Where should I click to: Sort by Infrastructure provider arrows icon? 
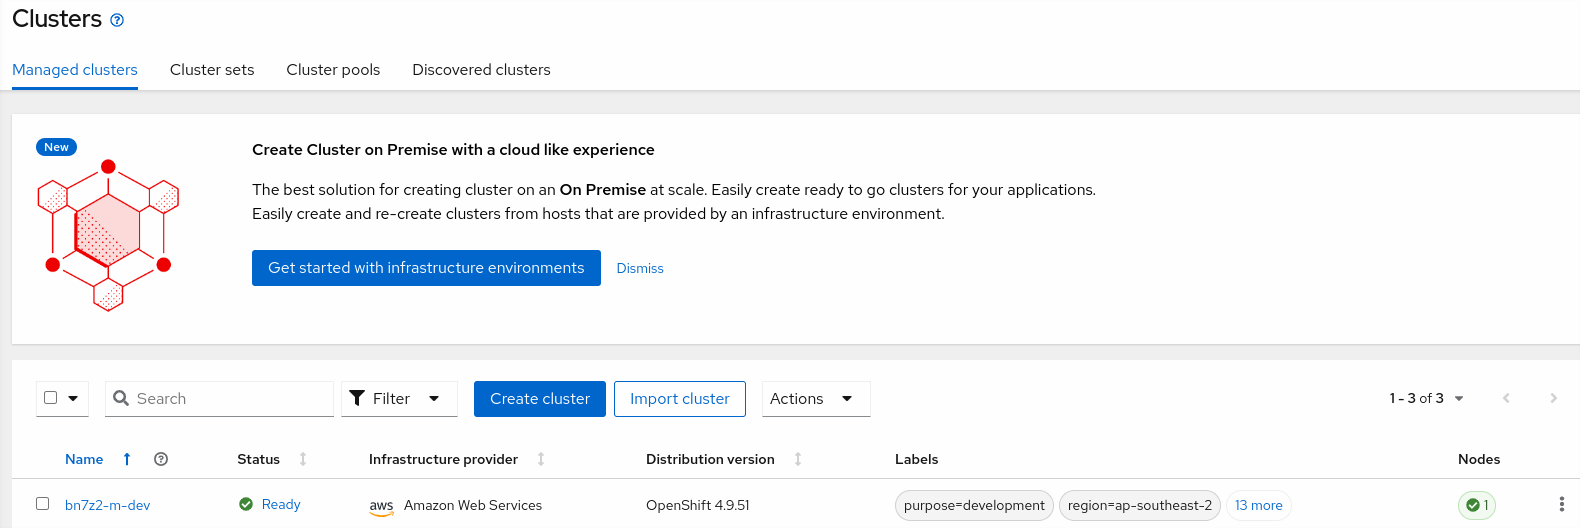click(x=541, y=459)
